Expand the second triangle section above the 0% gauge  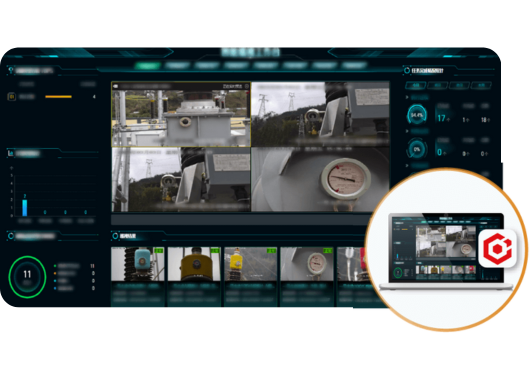(407, 131)
